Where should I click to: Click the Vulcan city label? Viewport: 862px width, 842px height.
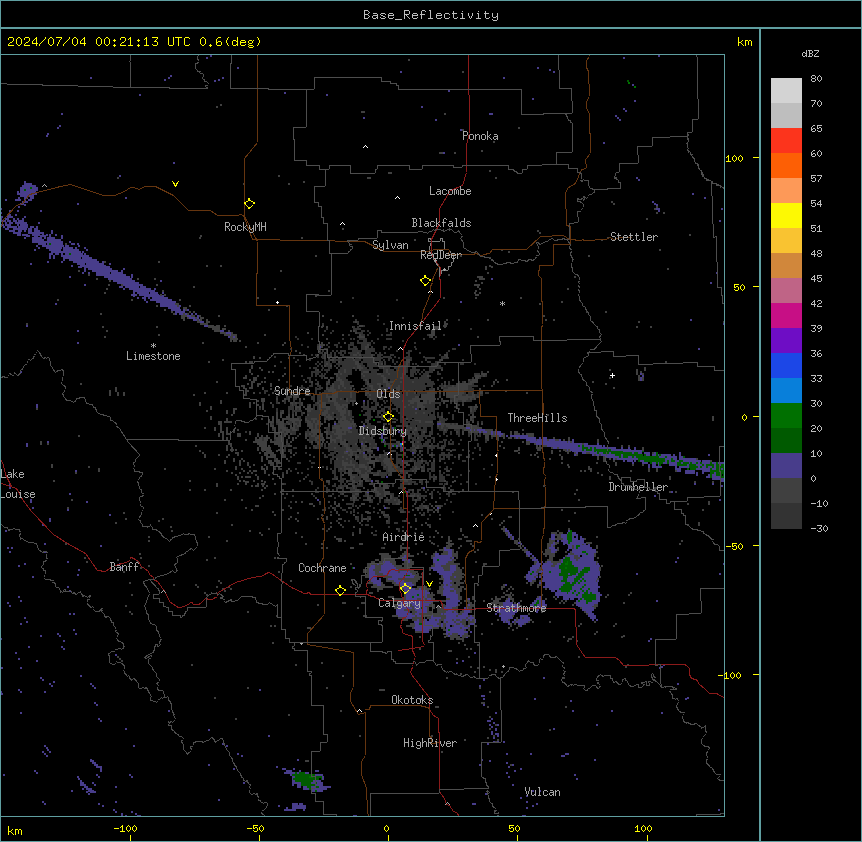click(x=542, y=792)
